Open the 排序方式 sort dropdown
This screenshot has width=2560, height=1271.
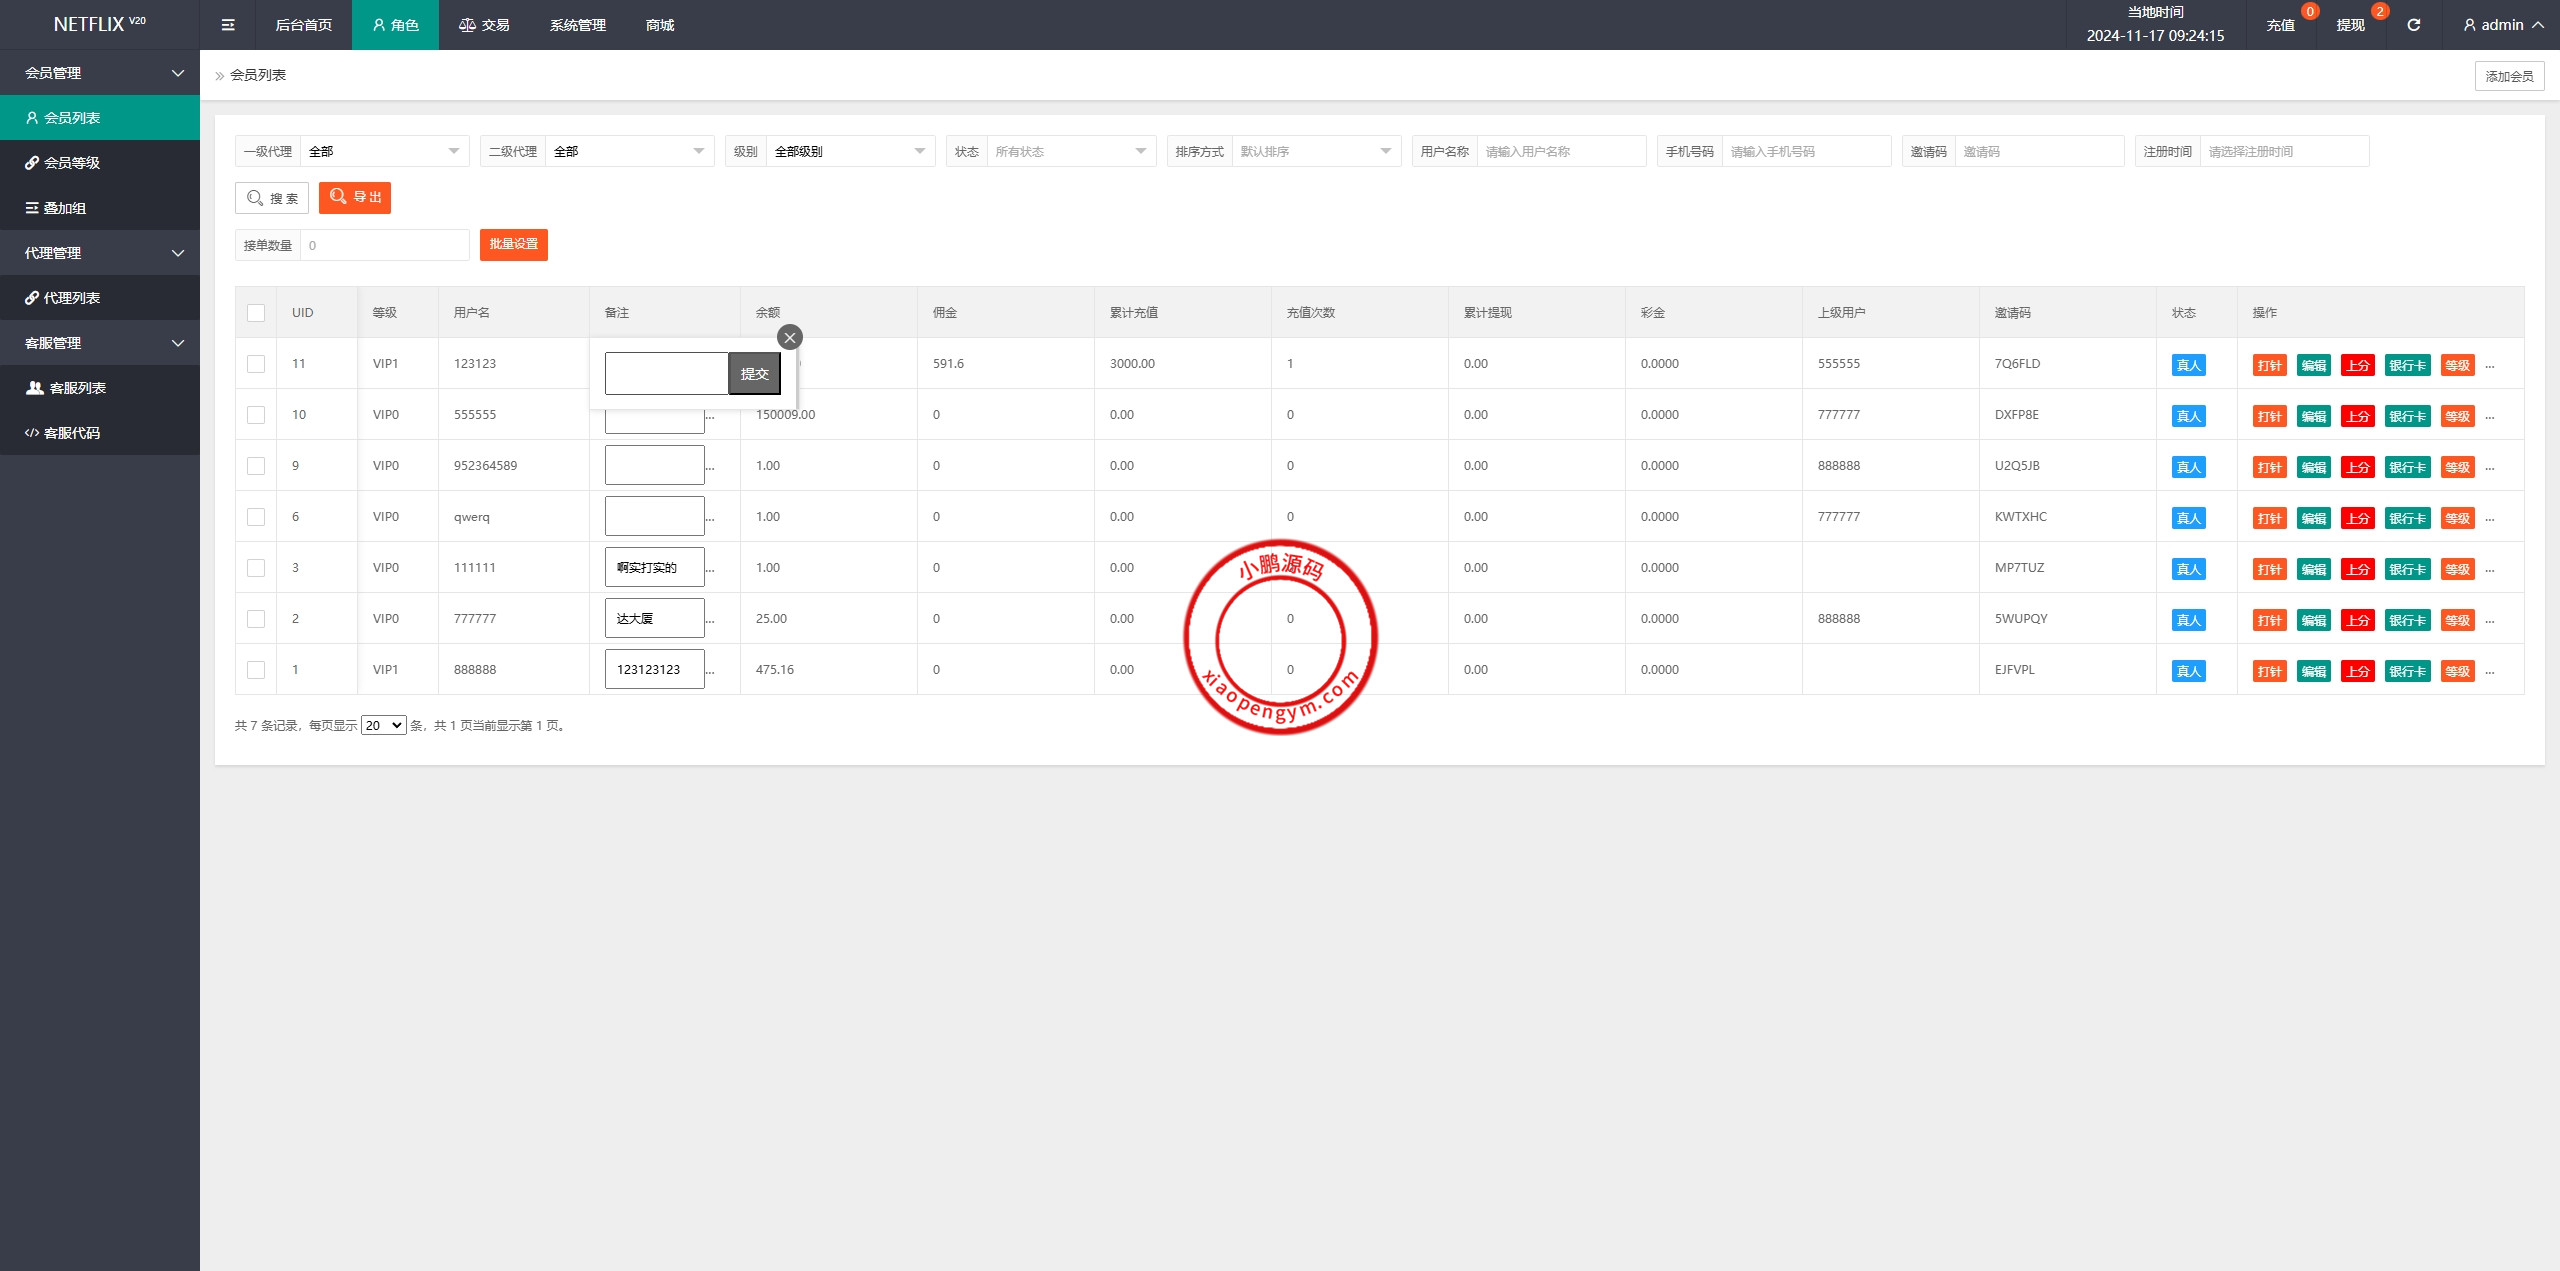(x=1315, y=152)
